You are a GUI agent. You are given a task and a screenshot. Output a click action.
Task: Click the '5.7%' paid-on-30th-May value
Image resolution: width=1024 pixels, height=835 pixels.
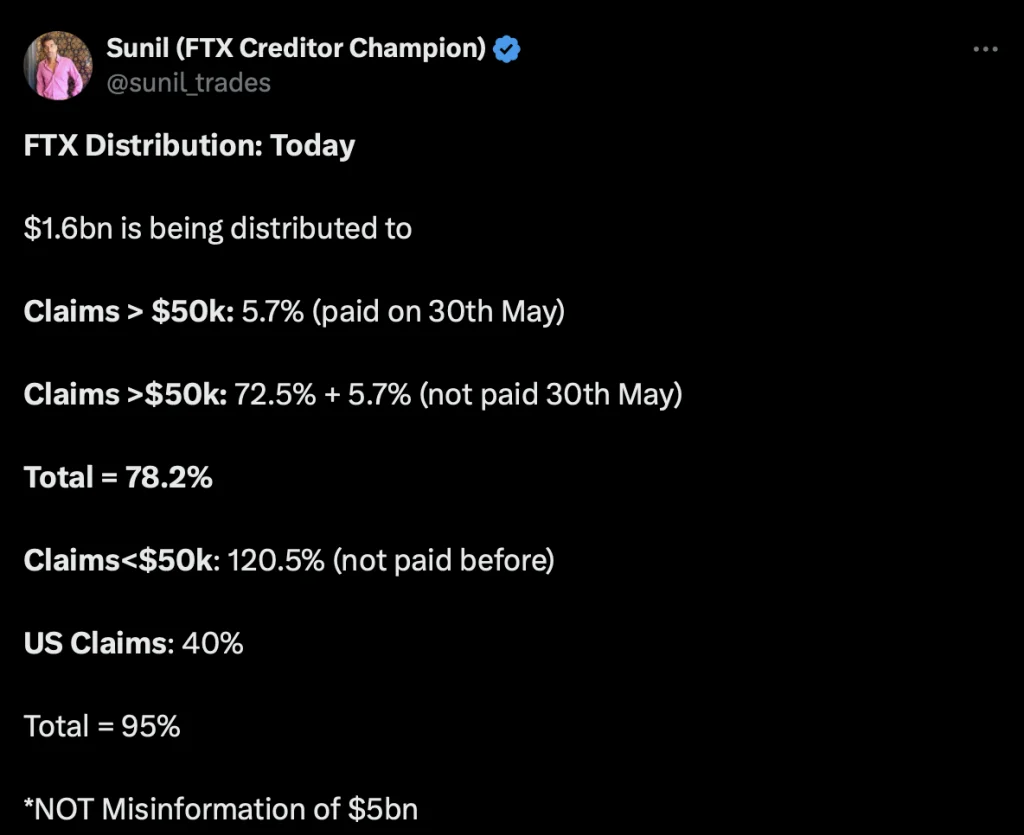[272, 312]
